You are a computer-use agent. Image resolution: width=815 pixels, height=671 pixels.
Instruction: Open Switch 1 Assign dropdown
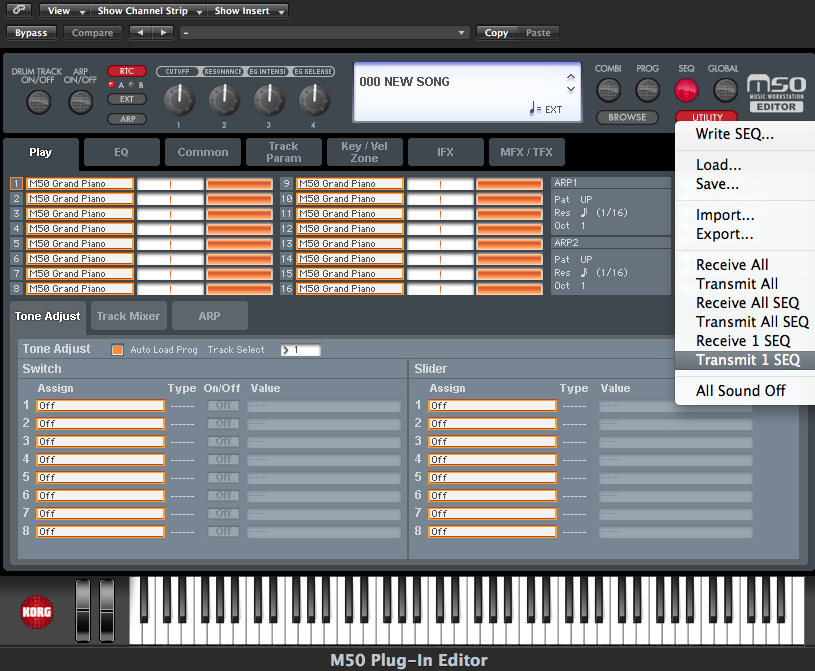point(100,405)
